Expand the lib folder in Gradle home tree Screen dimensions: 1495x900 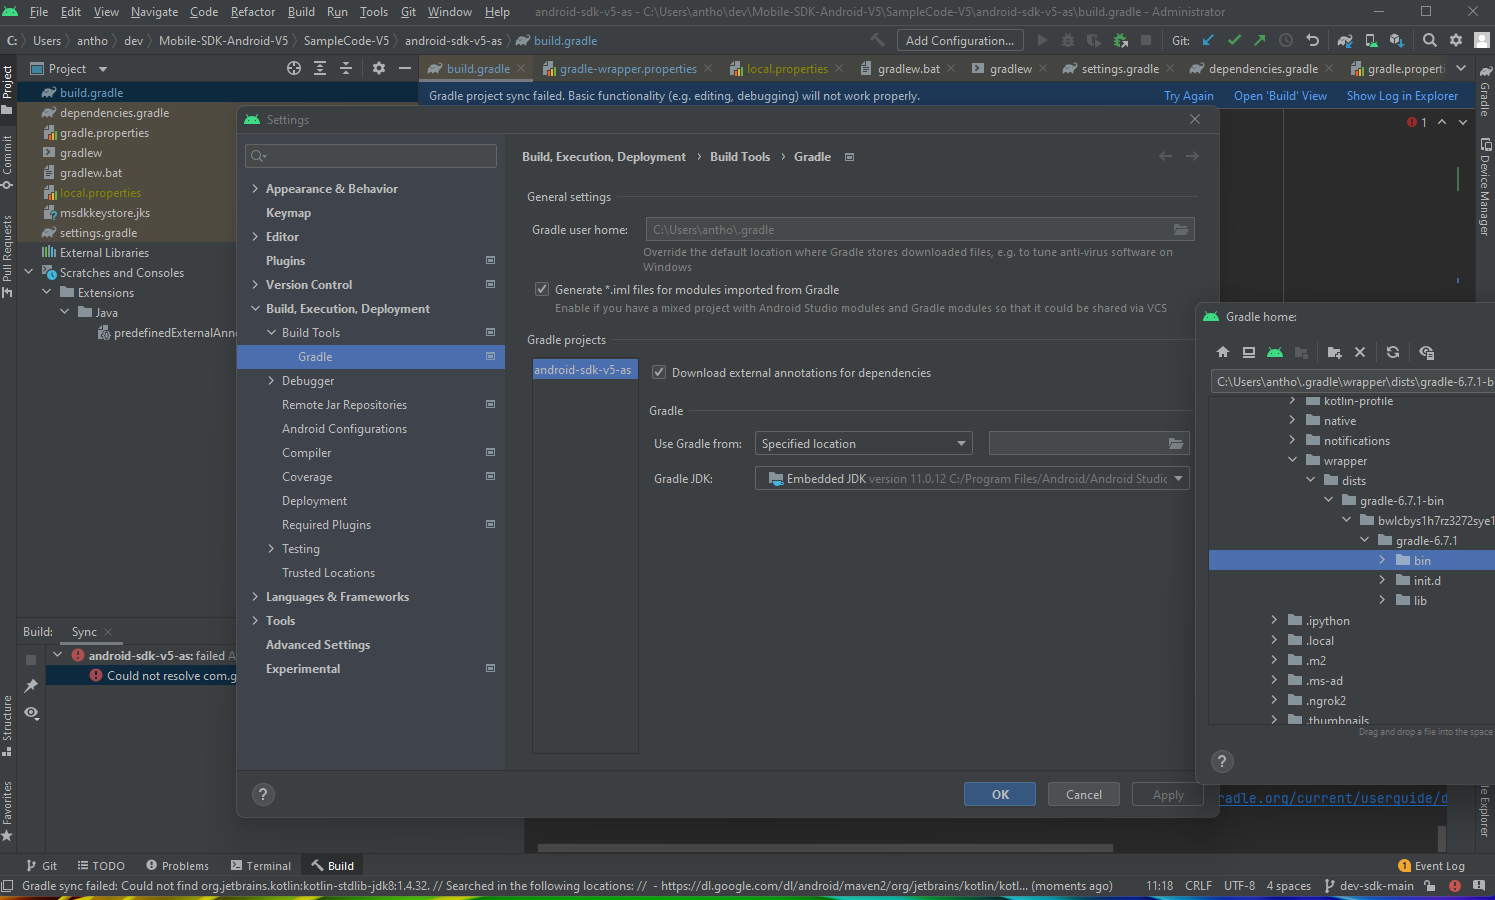pyautogui.click(x=1382, y=600)
